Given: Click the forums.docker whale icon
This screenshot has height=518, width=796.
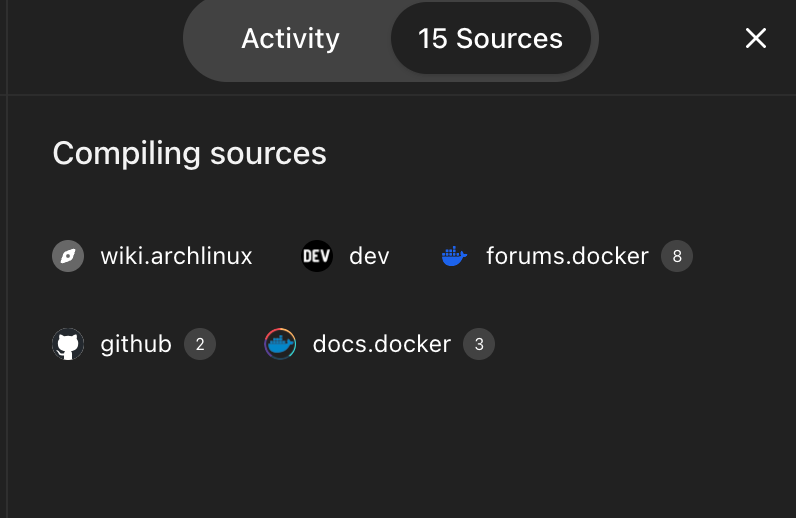Looking at the screenshot, I should pos(454,256).
